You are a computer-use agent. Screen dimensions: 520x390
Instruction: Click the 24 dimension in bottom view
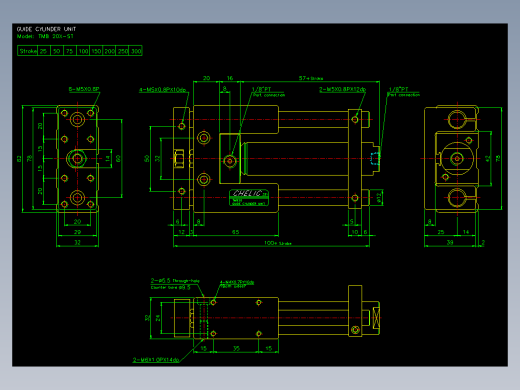(x=158, y=318)
